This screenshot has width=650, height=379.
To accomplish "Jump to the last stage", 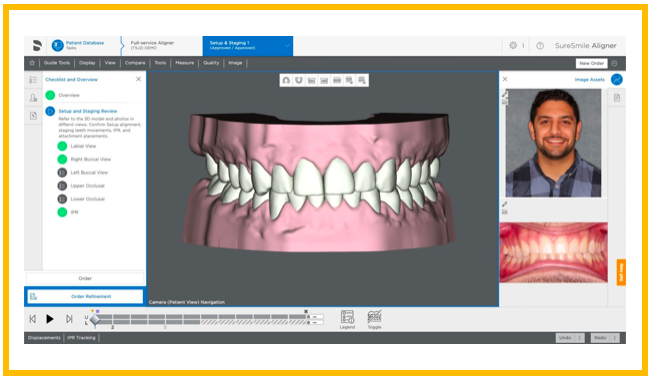I will click(69, 319).
